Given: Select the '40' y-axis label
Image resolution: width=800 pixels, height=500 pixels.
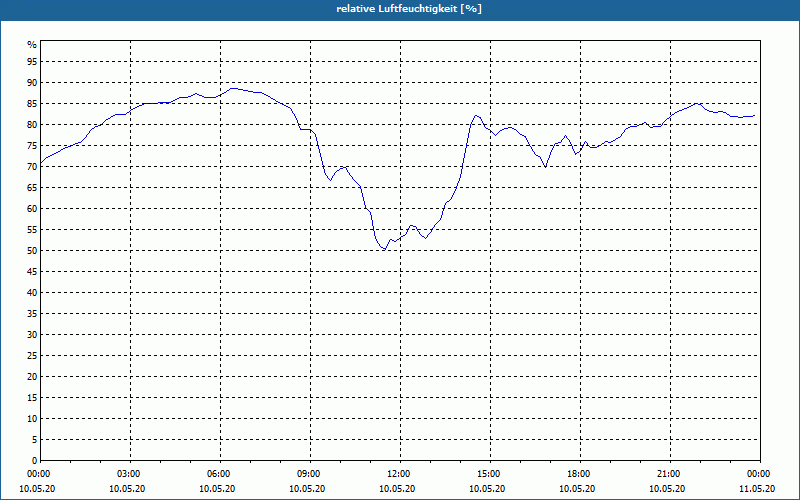Looking at the screenshot, I should (x=32, y=292).
